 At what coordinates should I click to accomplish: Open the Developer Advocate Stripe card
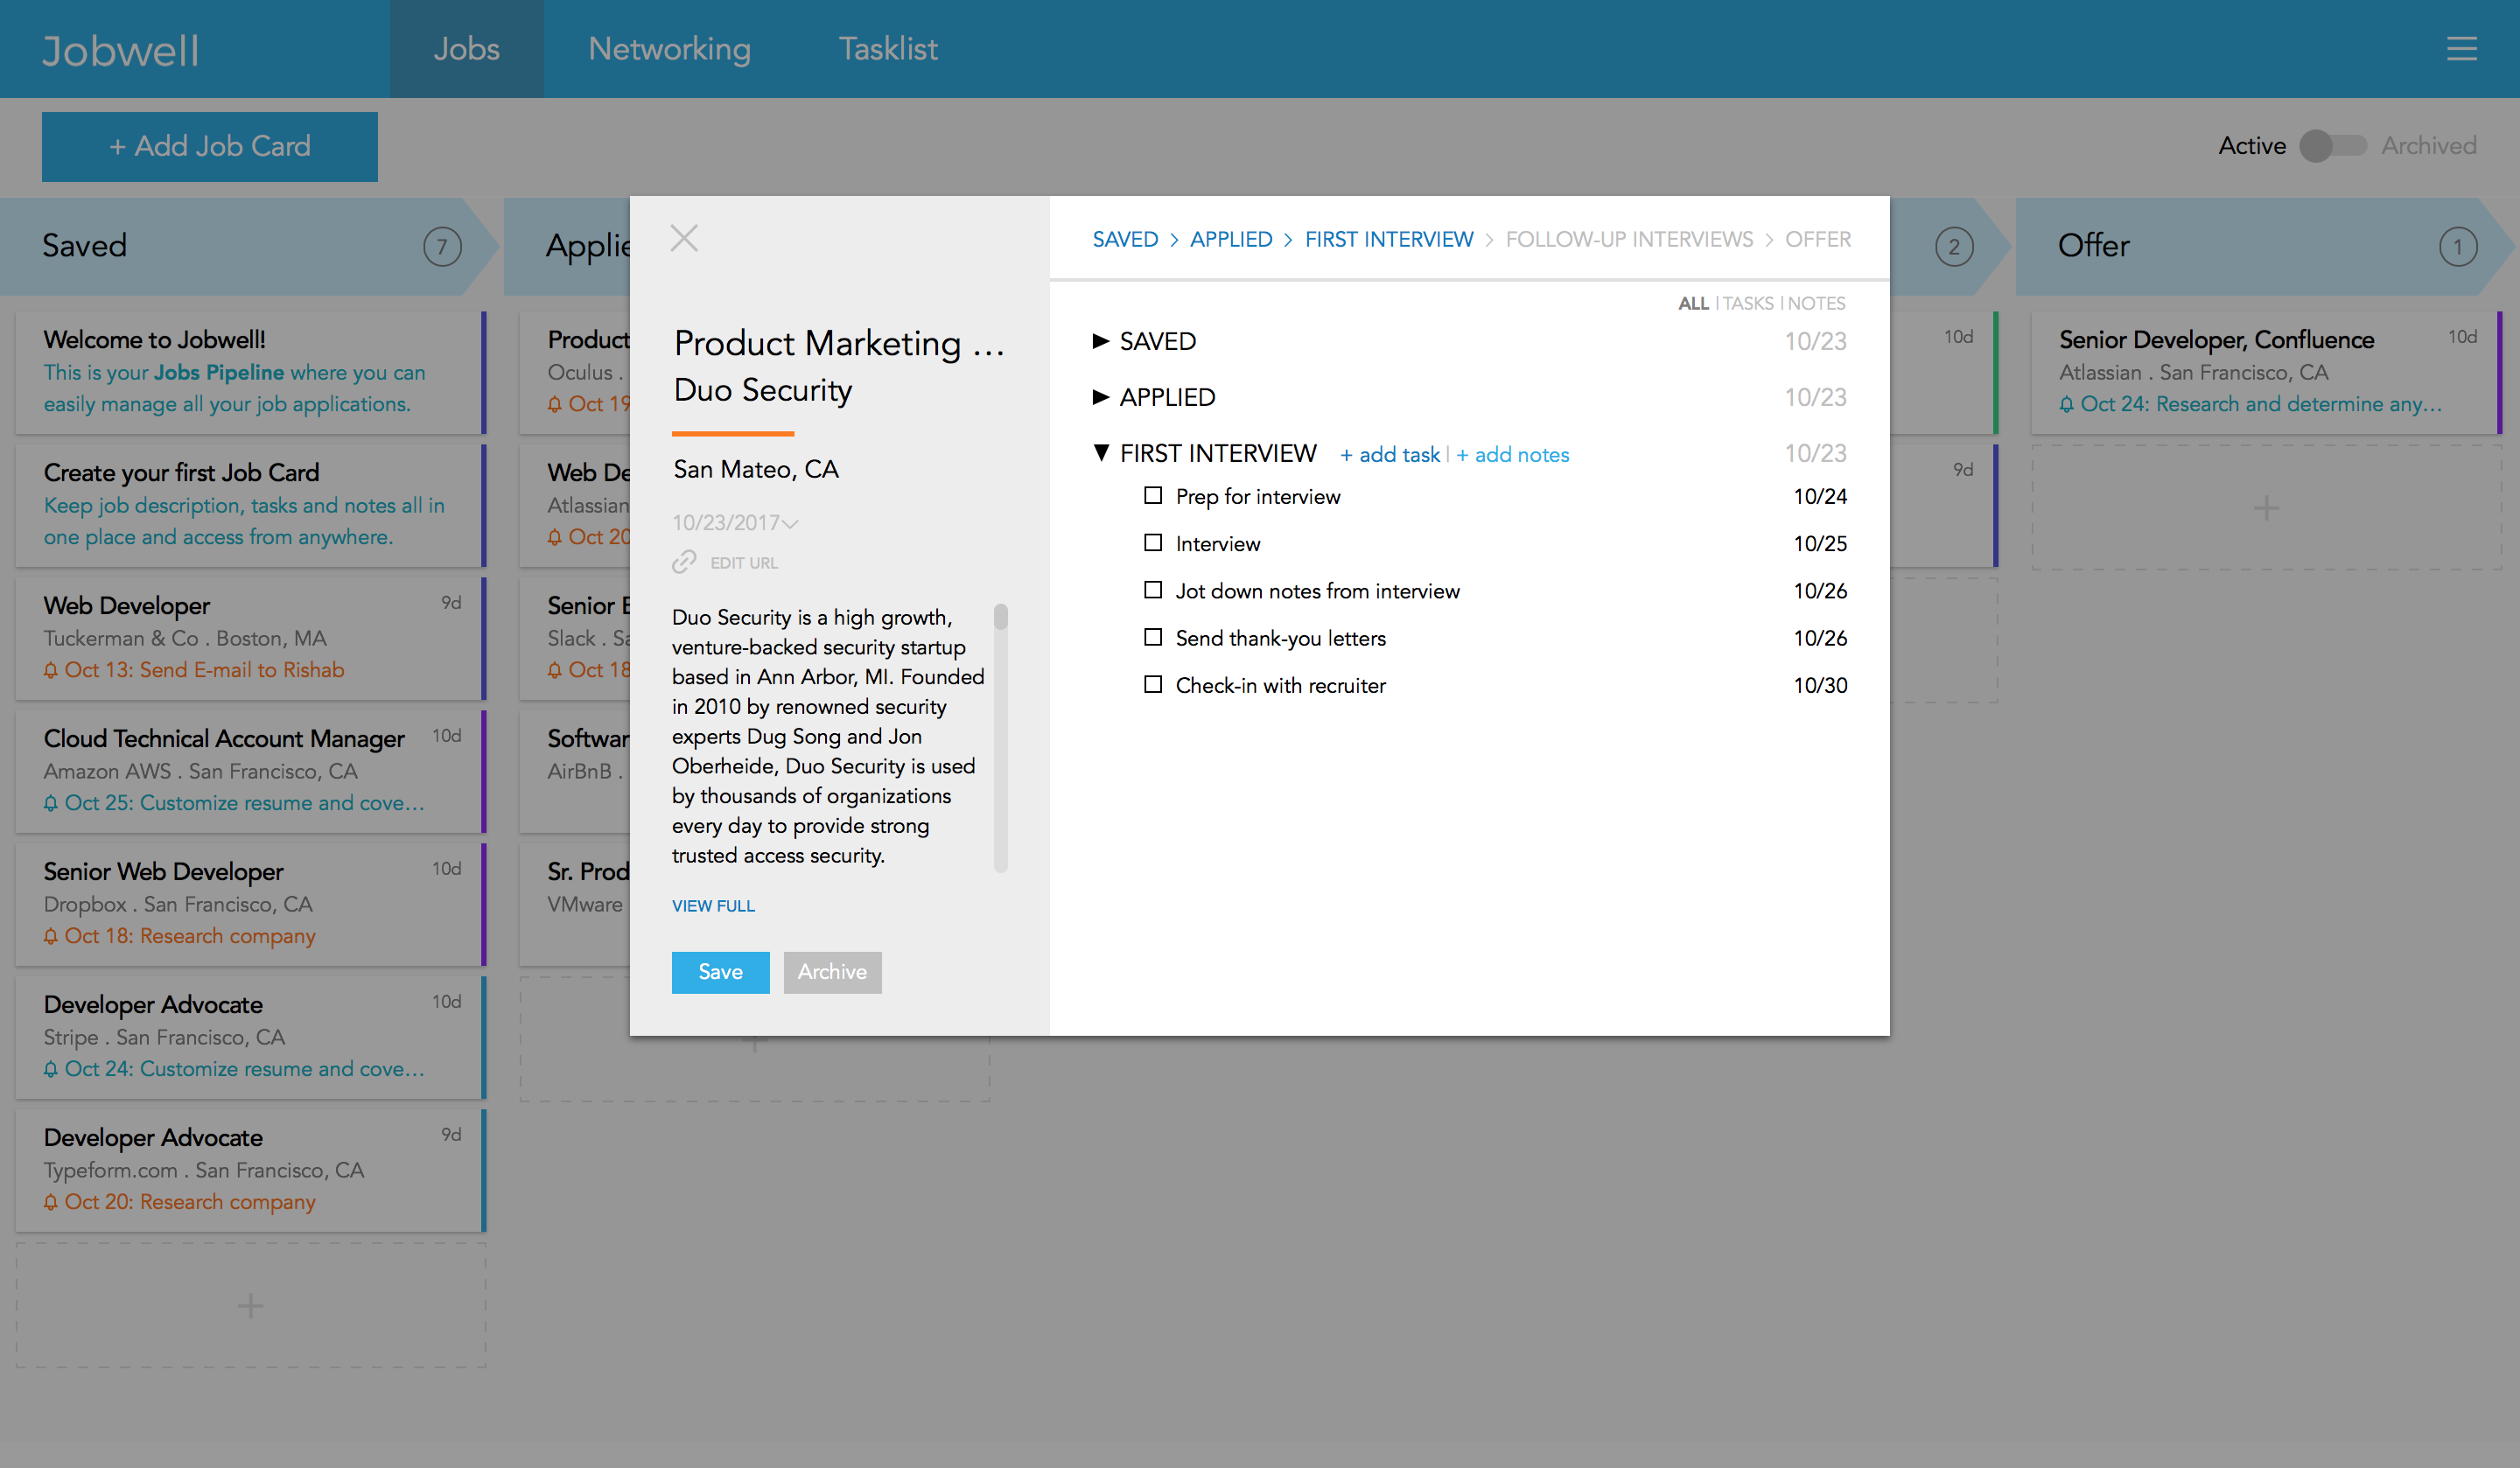coord(251,1037)
